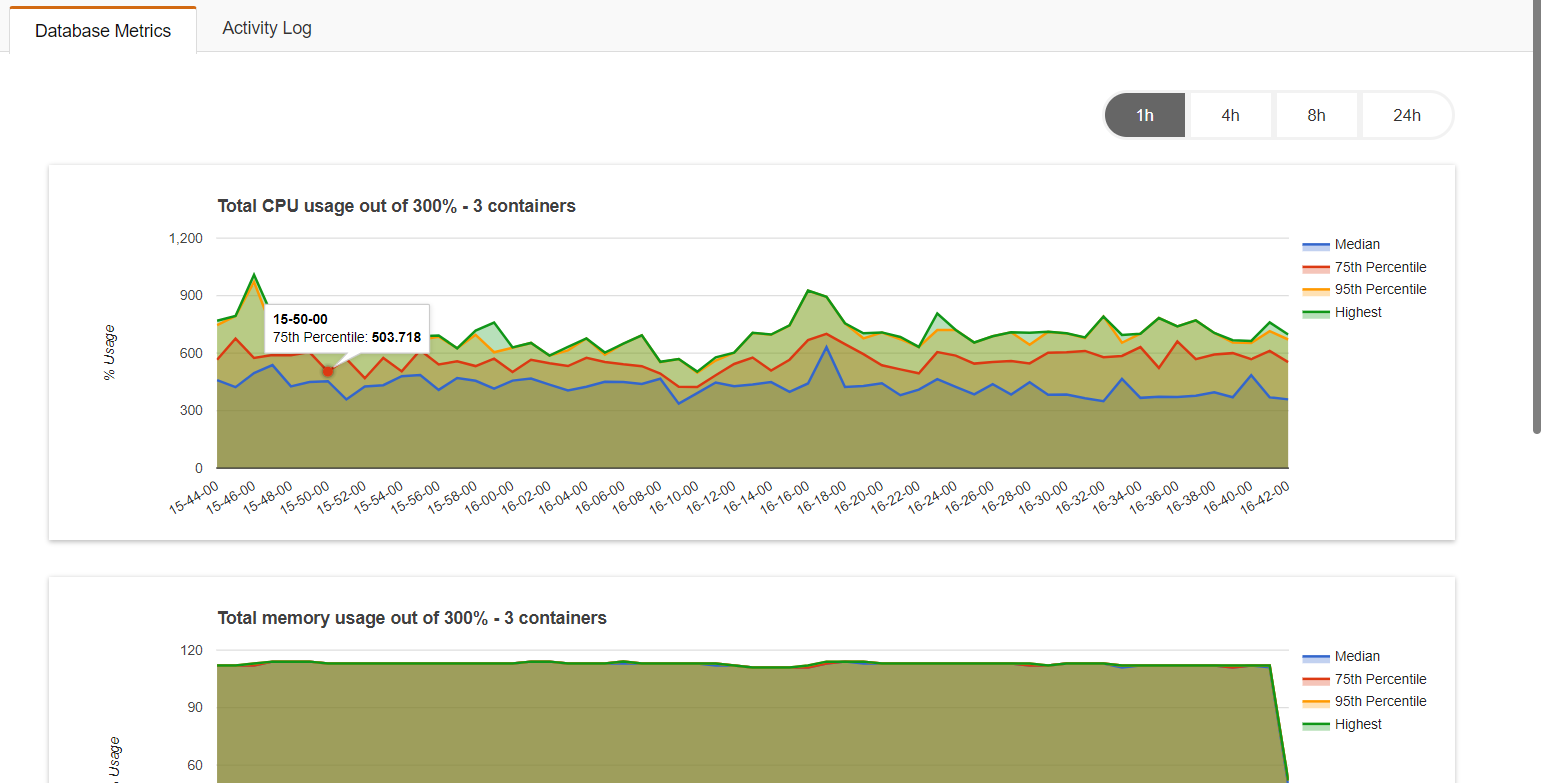Viewport: 1541px width, 783px height.
Task: Click the page vertical scrollbar thumb
Action: coord(1536,216)
